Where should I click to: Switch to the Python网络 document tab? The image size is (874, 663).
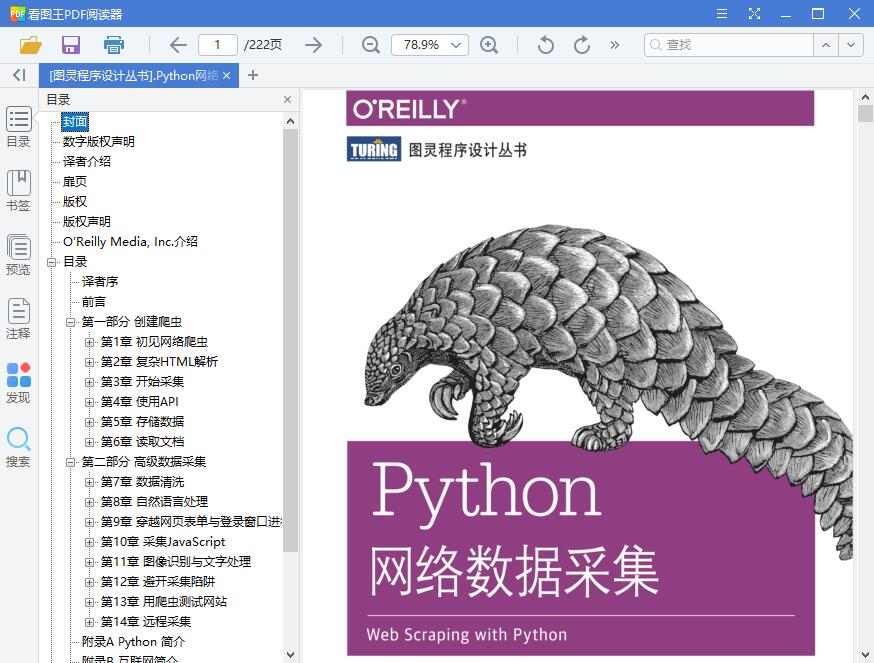(133, 75)
